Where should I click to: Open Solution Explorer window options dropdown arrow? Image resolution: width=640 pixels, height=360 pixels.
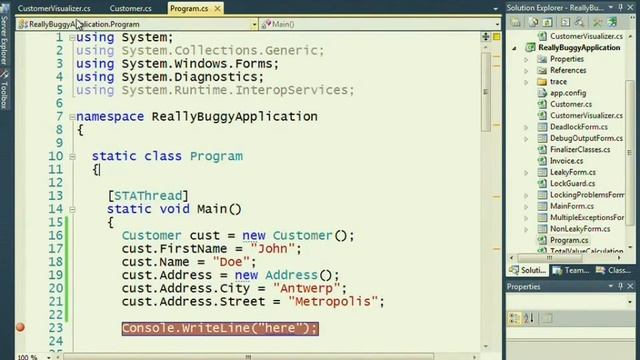(611, 7)
